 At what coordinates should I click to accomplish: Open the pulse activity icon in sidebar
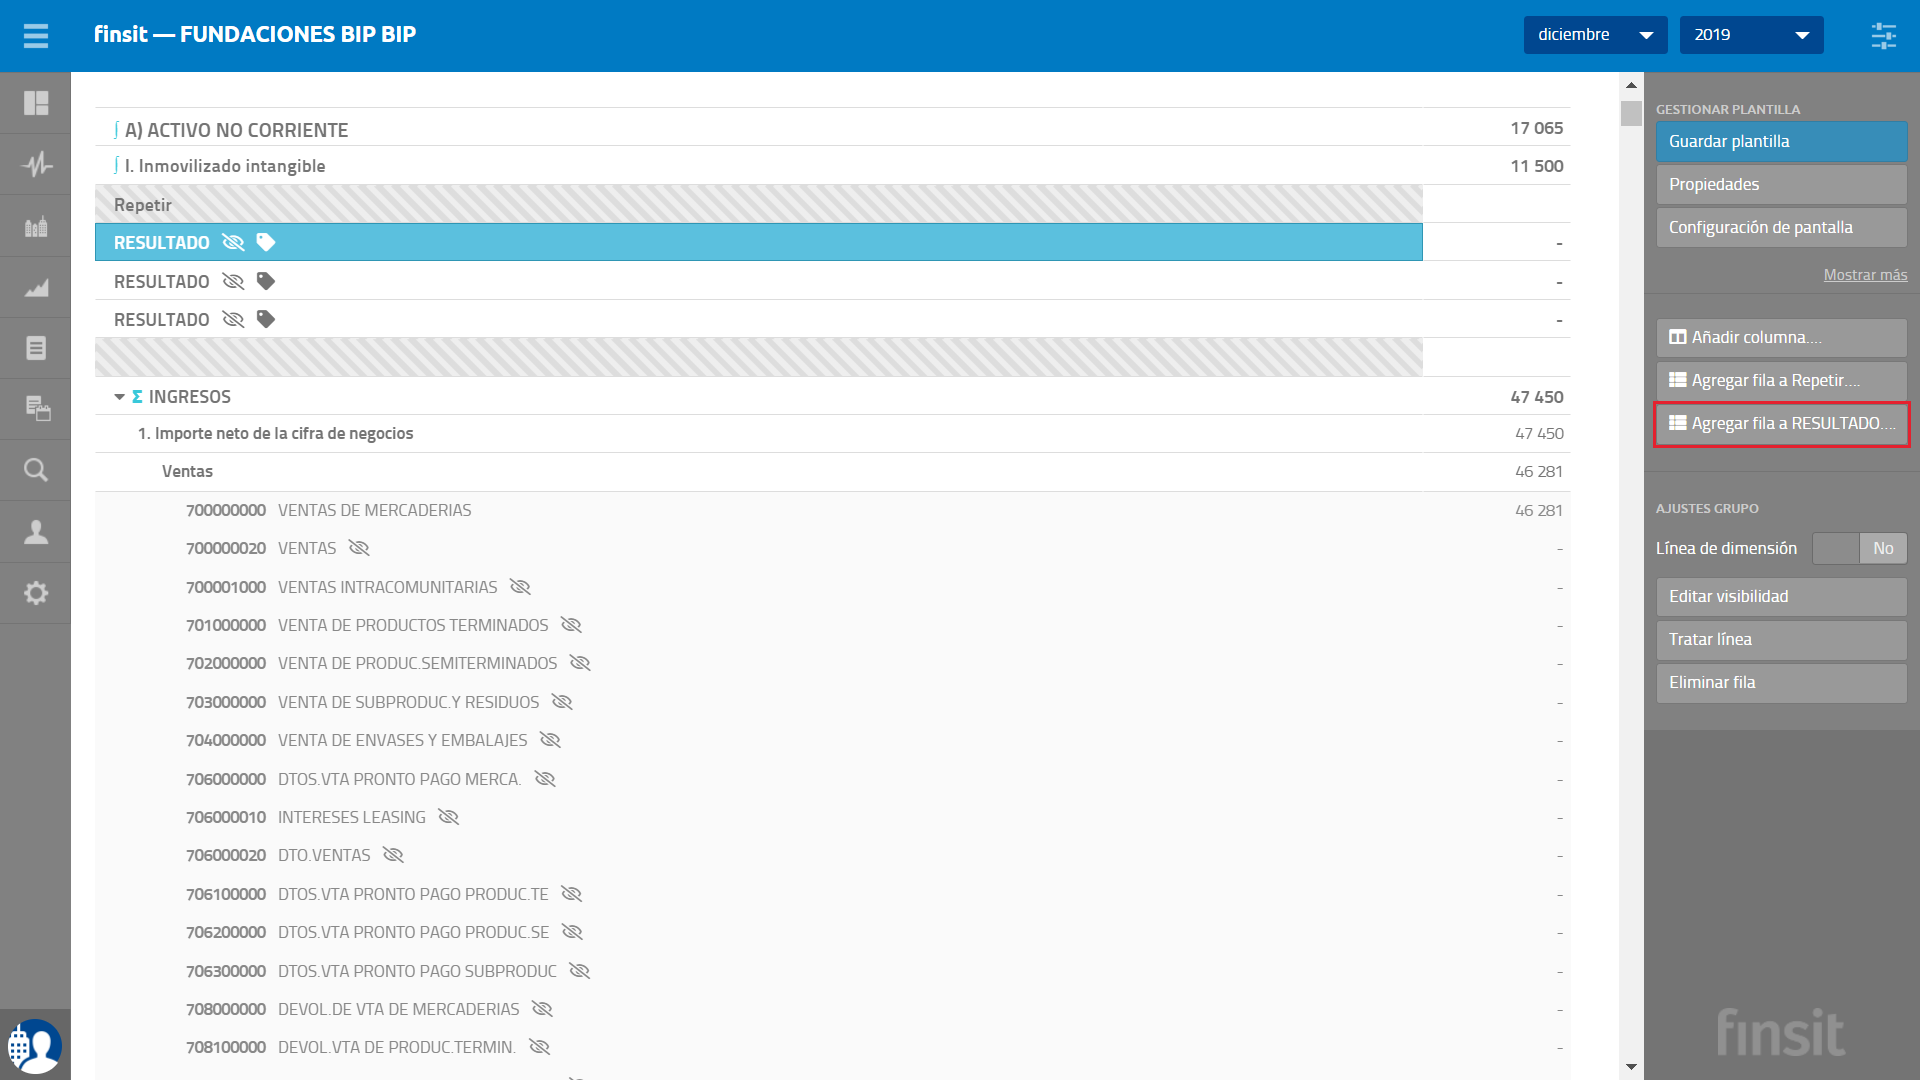pyautogui.click(x=36, y=164)
